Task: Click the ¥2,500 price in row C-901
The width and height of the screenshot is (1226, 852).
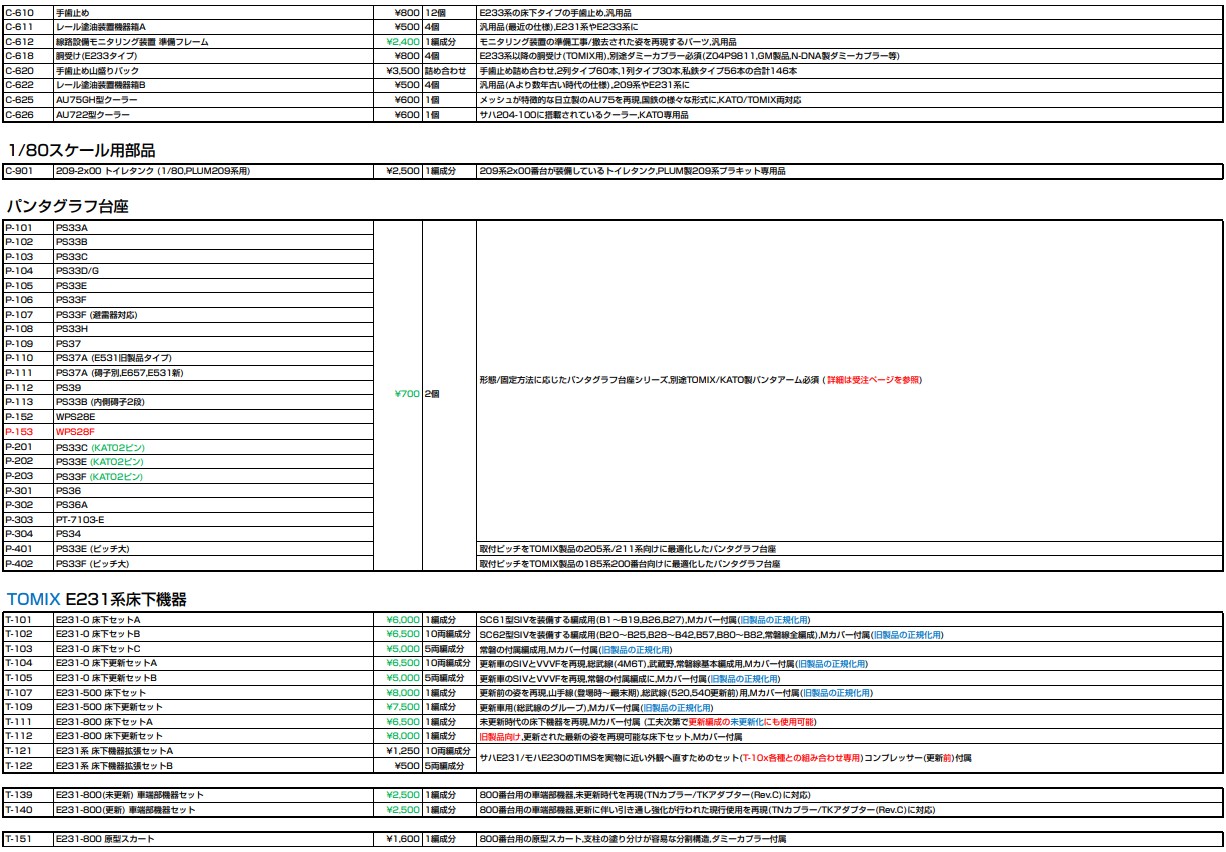Action: [x=403, y=172]
